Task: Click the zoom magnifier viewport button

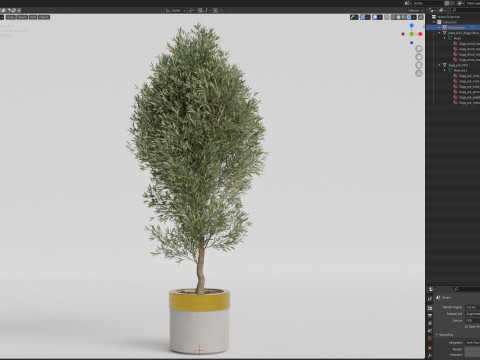Action: pos(419,49)
